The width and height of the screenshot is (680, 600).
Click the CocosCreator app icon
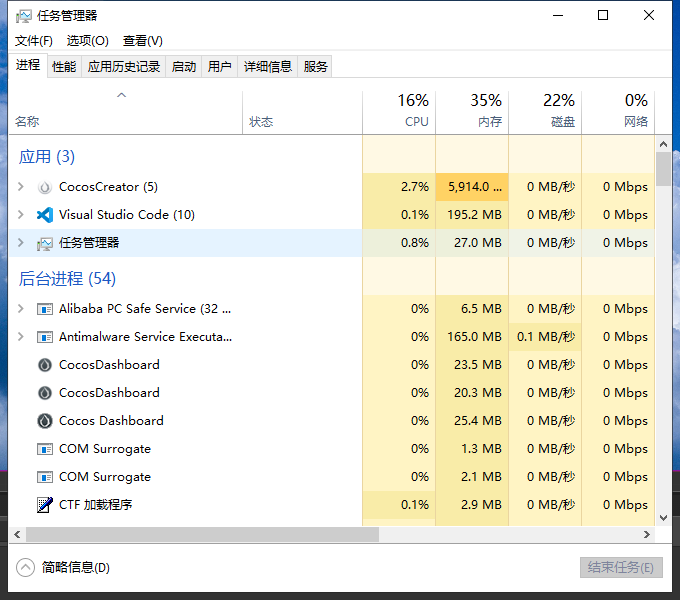[44, 187]
